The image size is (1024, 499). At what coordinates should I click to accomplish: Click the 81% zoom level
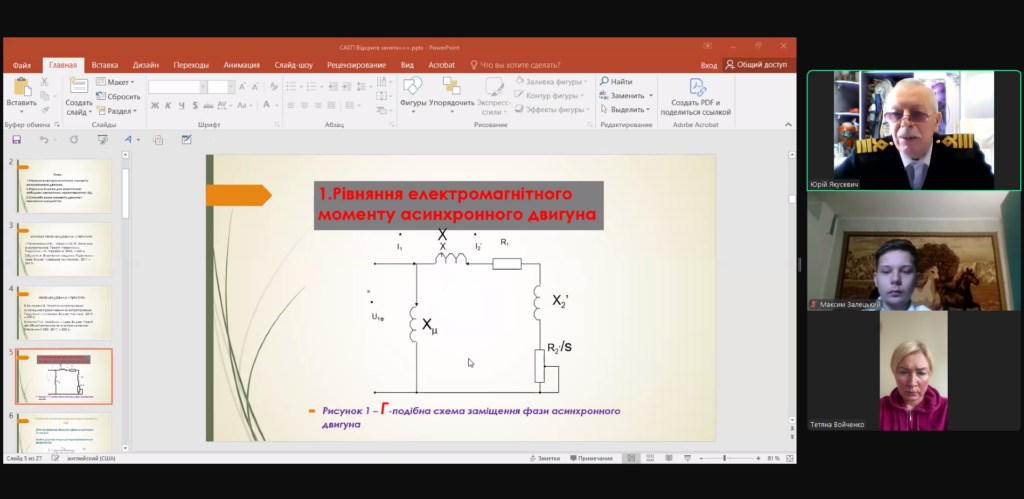[x=773, y=459]
